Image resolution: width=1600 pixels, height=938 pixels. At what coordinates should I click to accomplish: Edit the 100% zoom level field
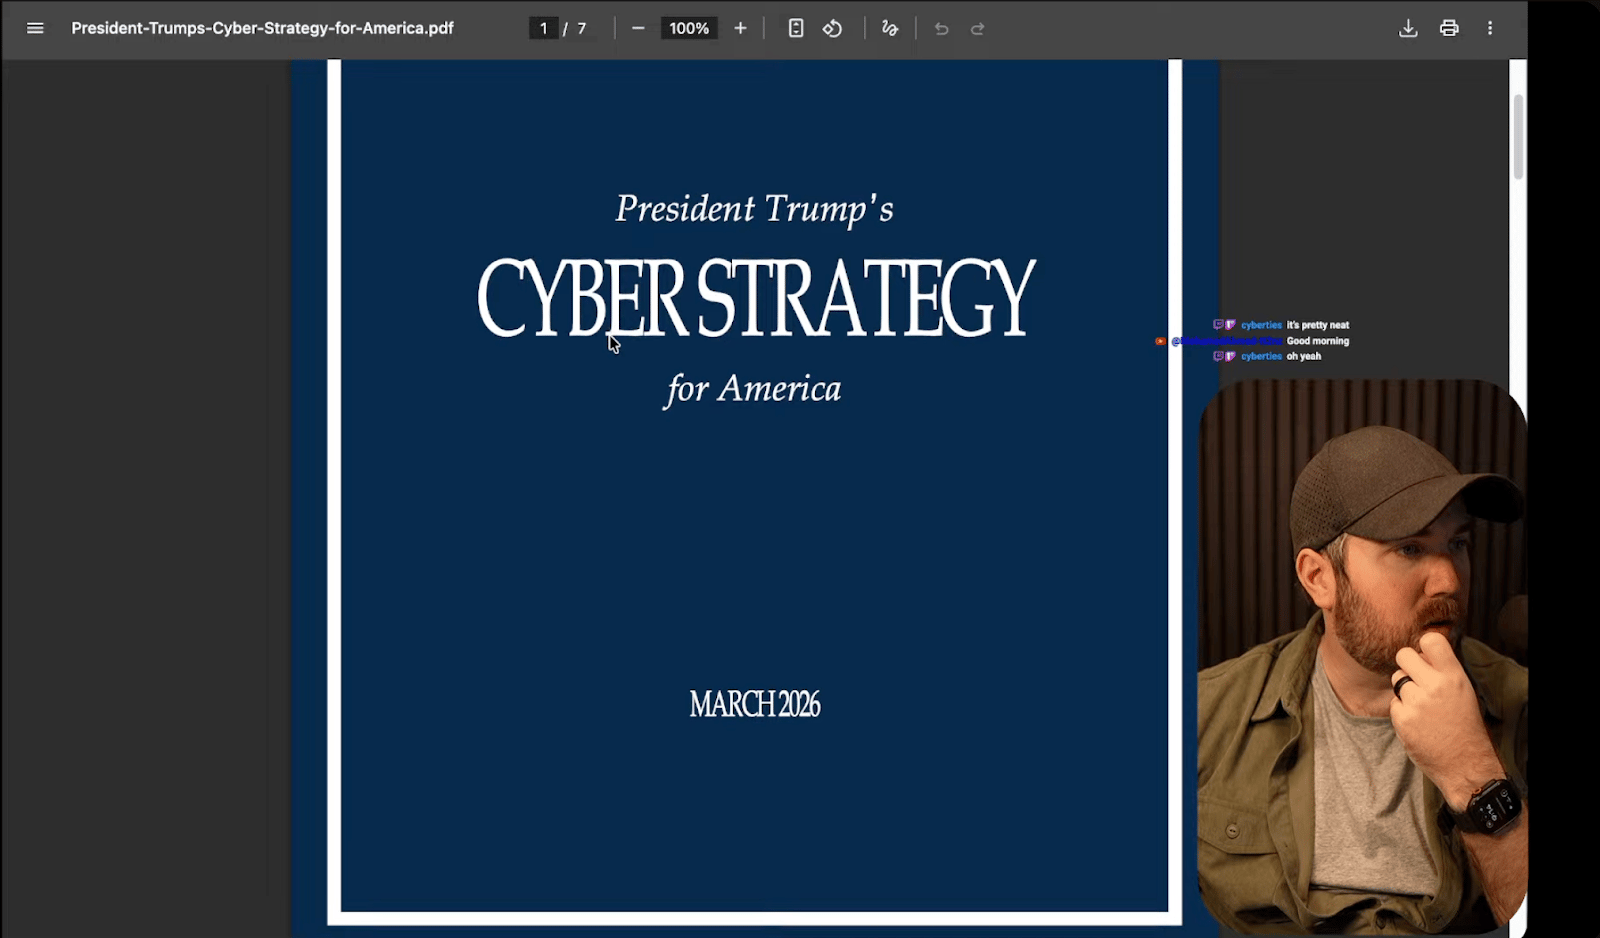click(x=689, y=28)
